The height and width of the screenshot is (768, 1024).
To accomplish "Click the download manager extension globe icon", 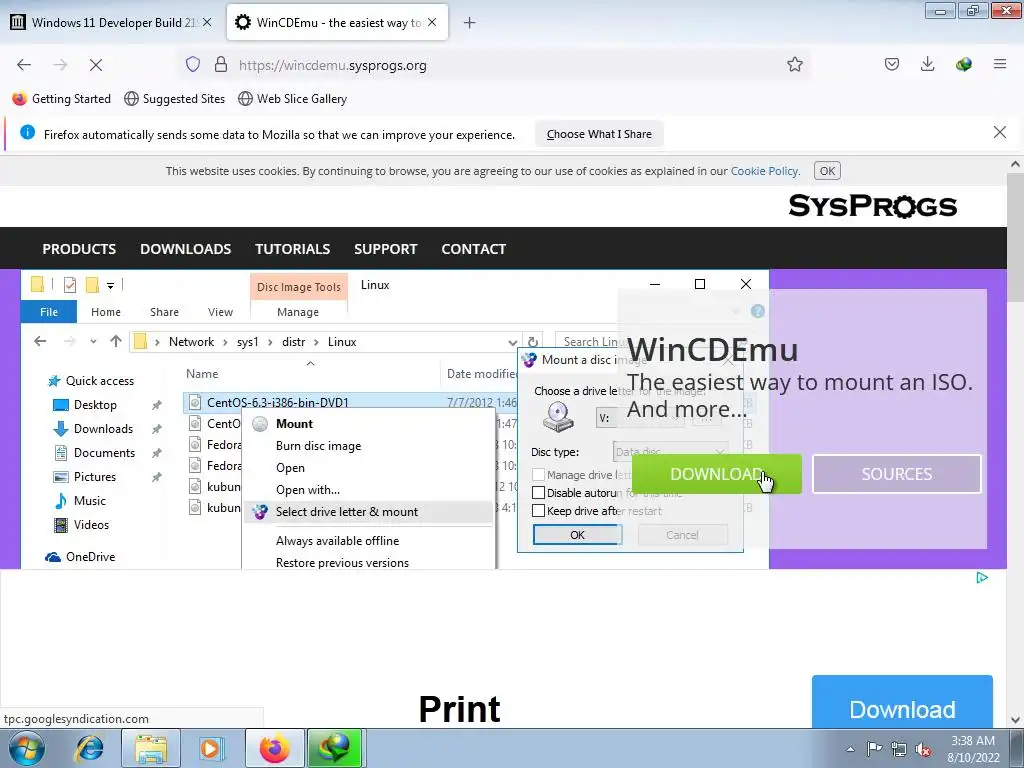I will coord(963,64).
